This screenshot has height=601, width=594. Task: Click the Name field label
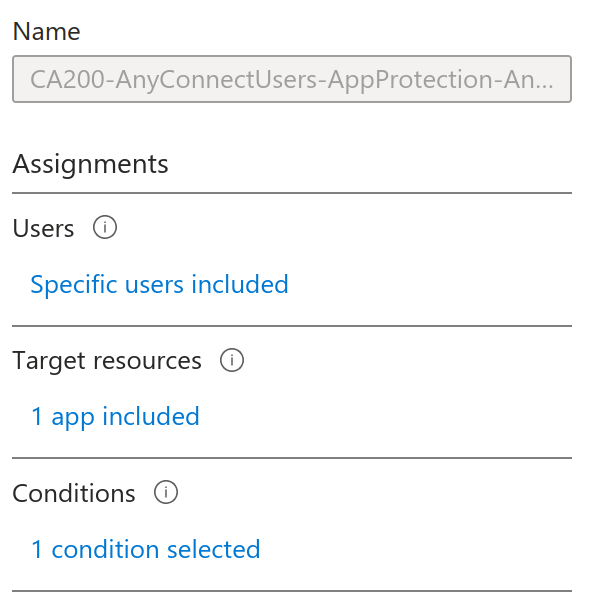[x=46, y=31]
